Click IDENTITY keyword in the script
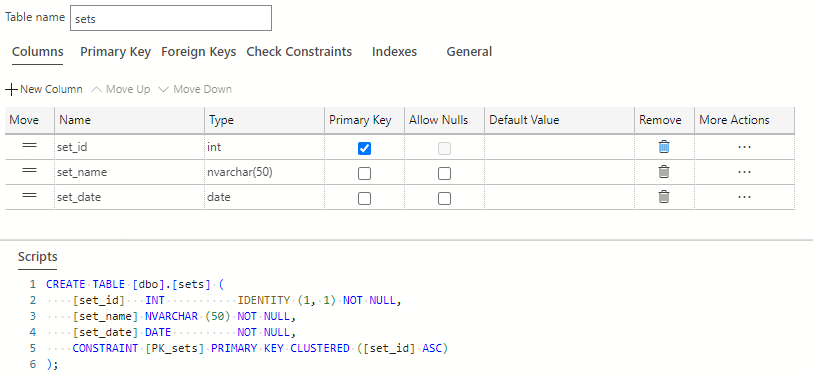The height and width of the screenshot is (375, 813). point(264,300)
